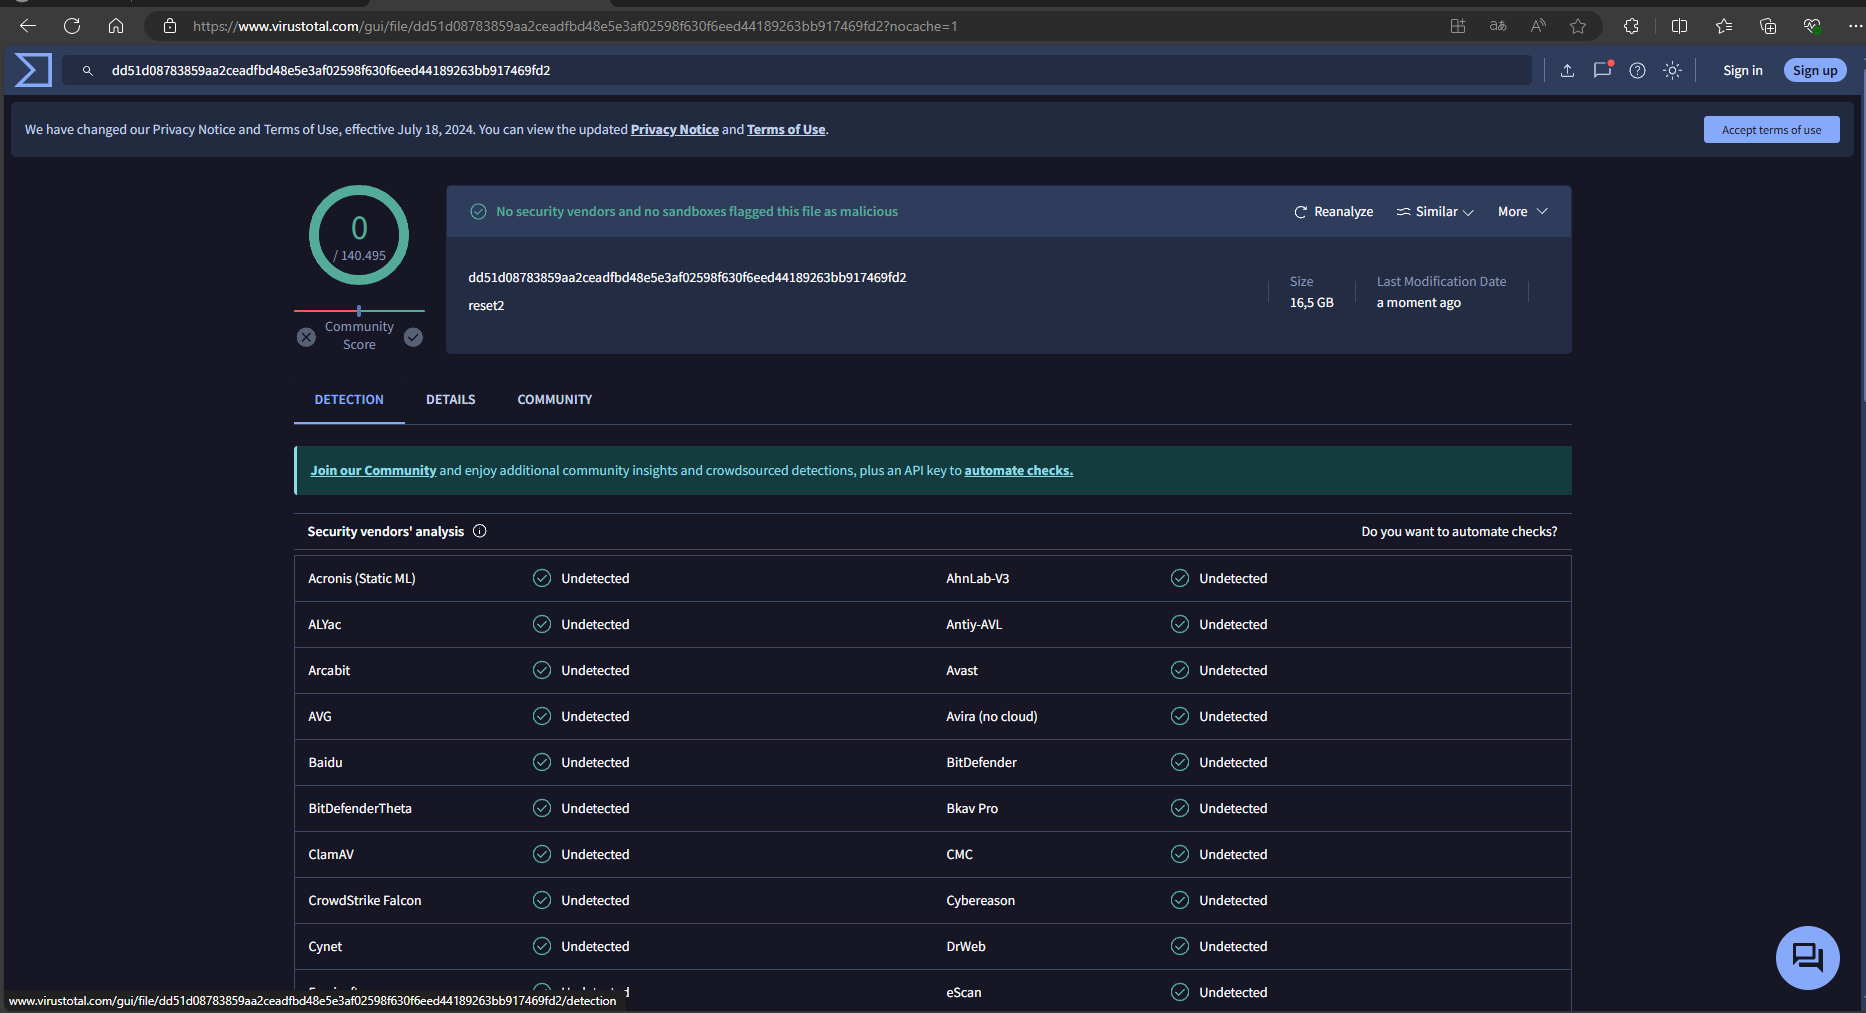Open the browser essentials heart icon

[x=1812, y=26]
